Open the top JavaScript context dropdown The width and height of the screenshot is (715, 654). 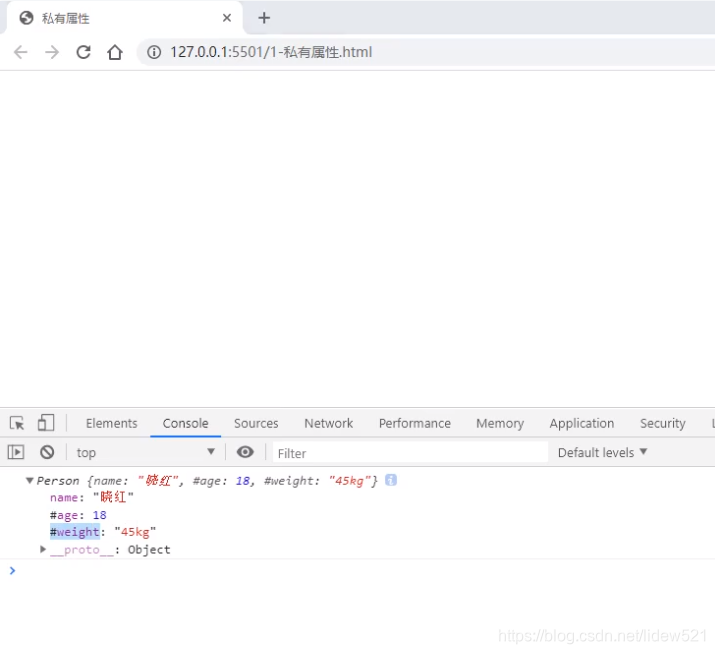coord(145,452)
